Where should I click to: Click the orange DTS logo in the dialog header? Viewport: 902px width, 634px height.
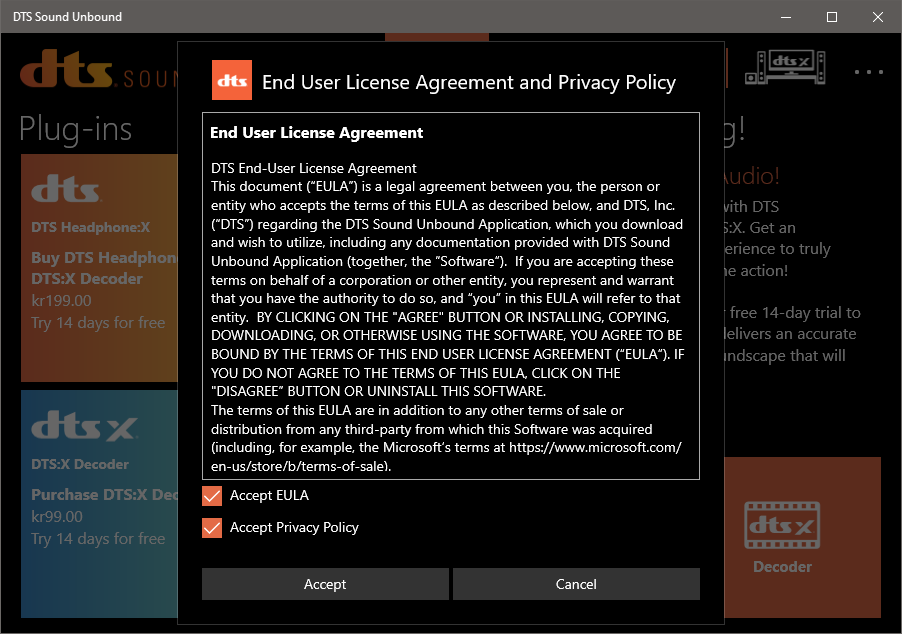(x=232, y=80)
